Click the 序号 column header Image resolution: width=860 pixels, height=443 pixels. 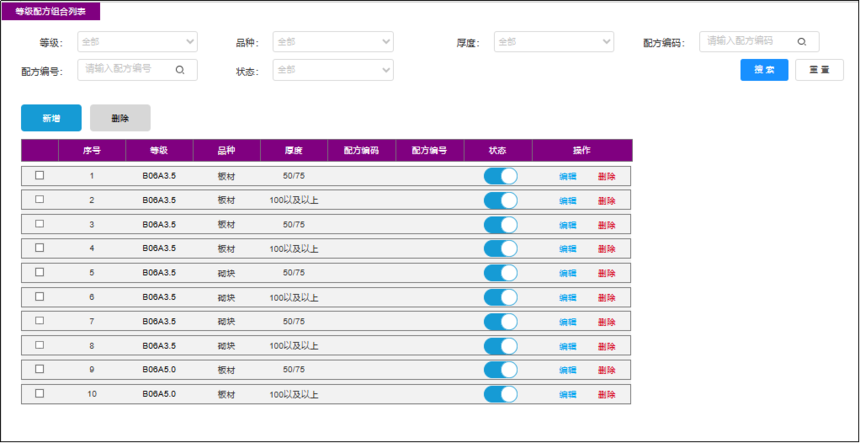[92, 150]
